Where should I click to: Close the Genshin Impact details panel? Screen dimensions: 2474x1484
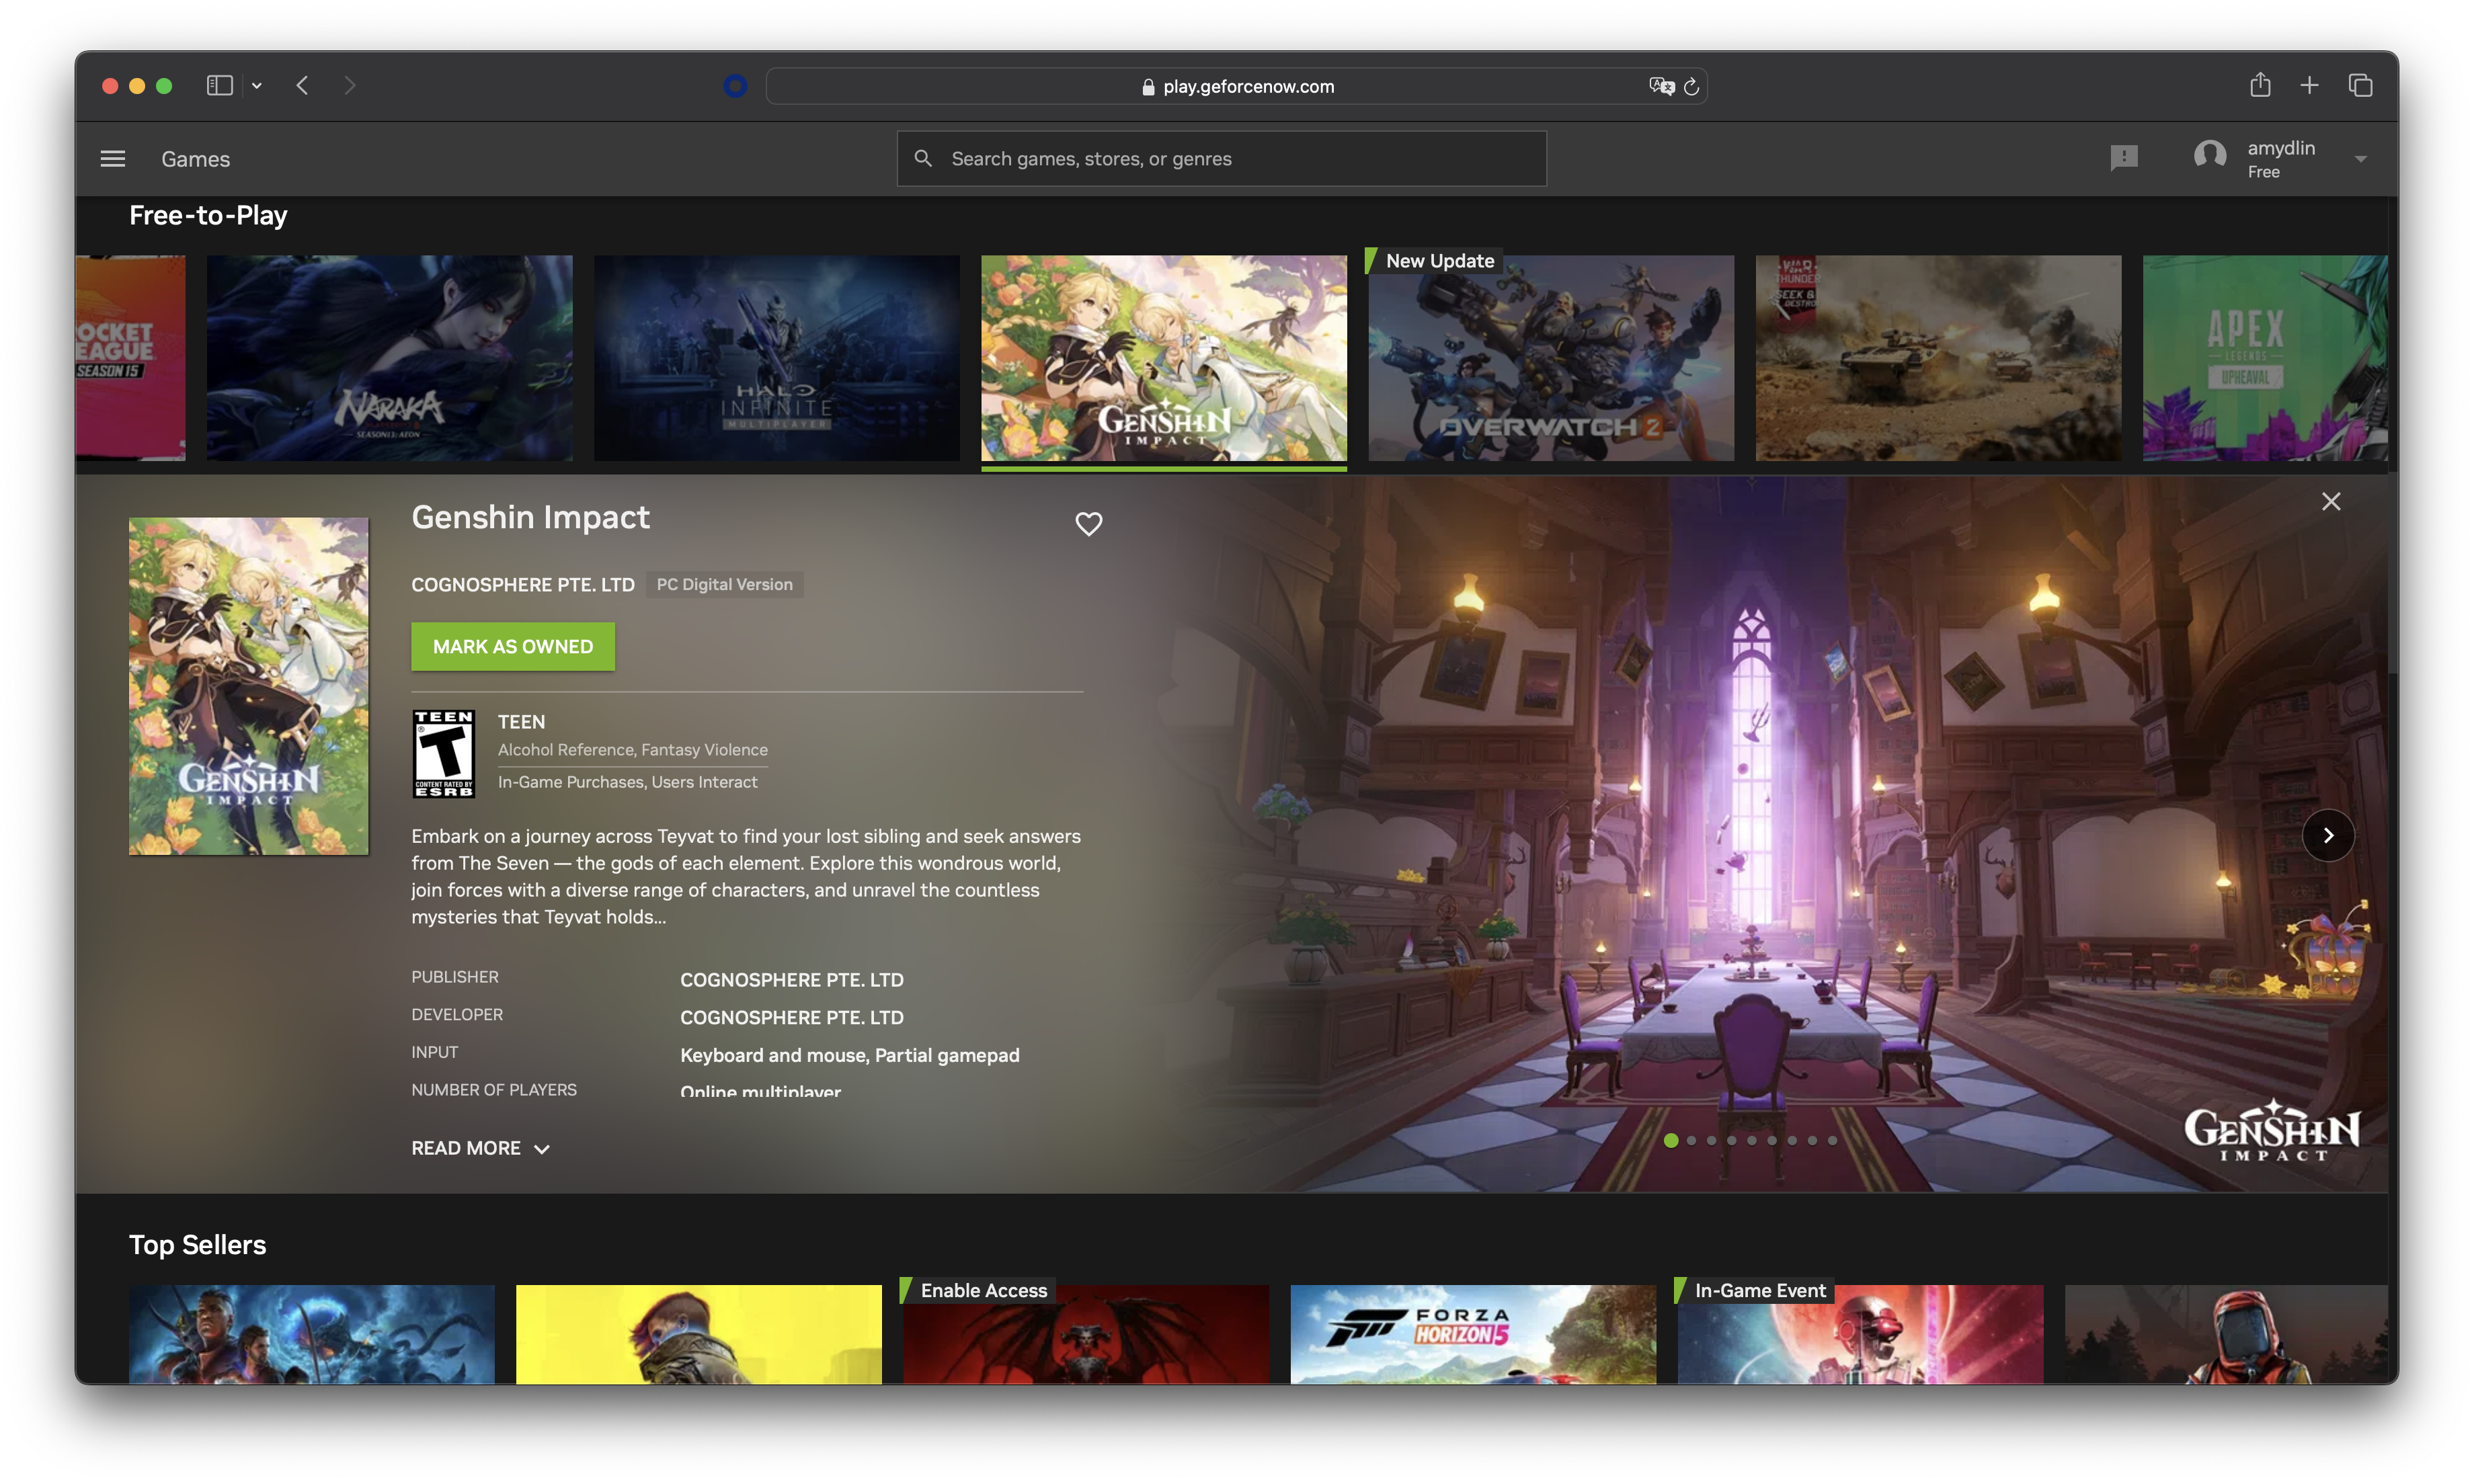2330,501
